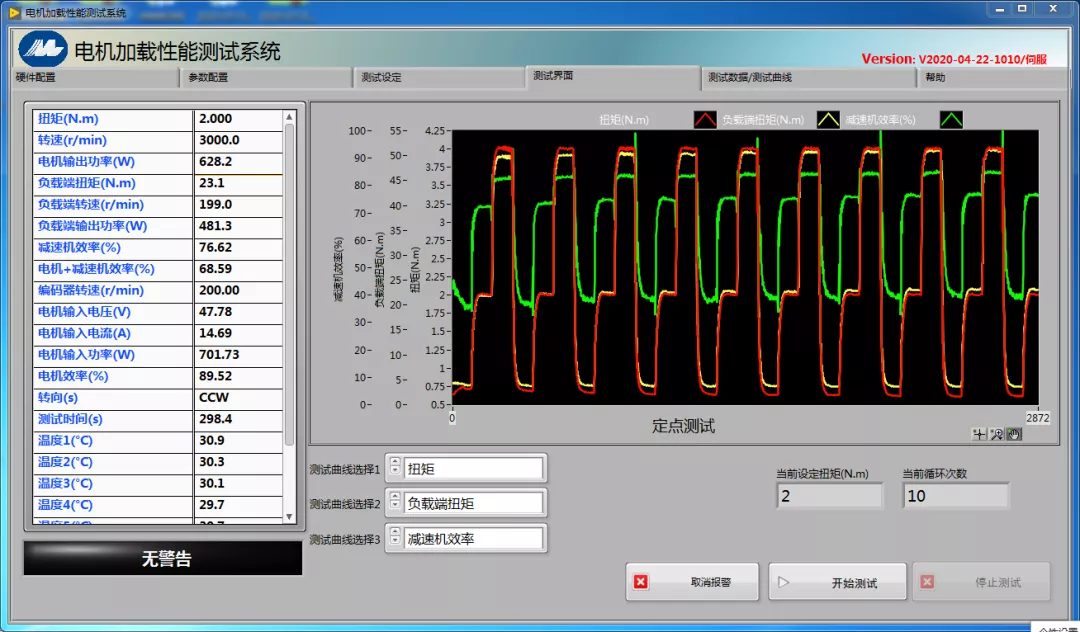Click the green 减速机效率 plot legend icon
The image size is (1080, 632).
pos(951,120)
